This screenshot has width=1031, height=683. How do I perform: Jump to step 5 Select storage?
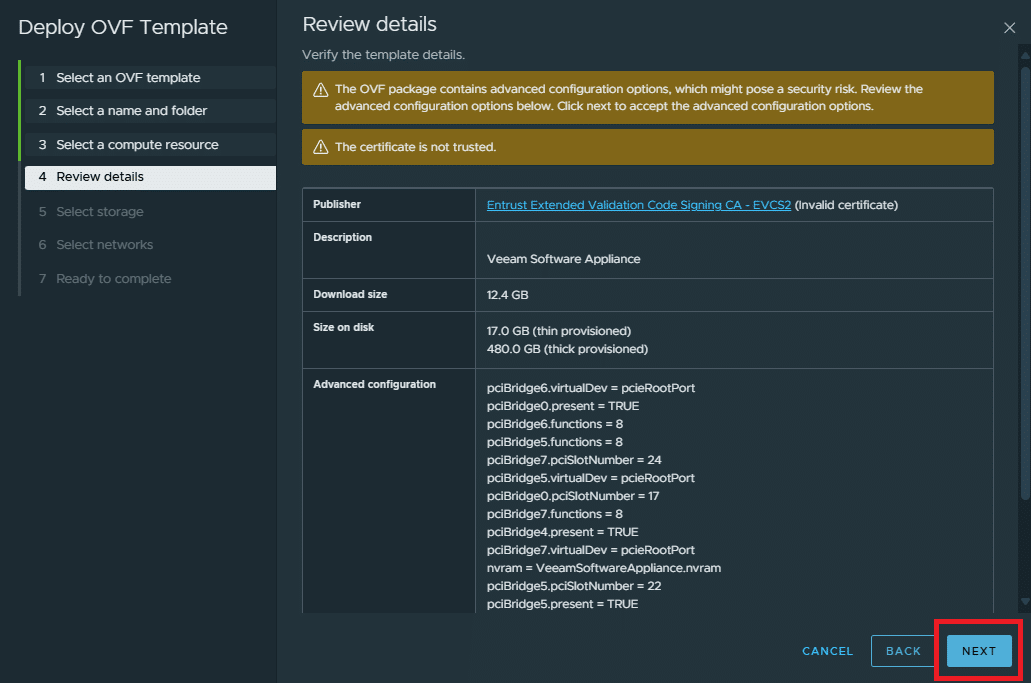99,212
